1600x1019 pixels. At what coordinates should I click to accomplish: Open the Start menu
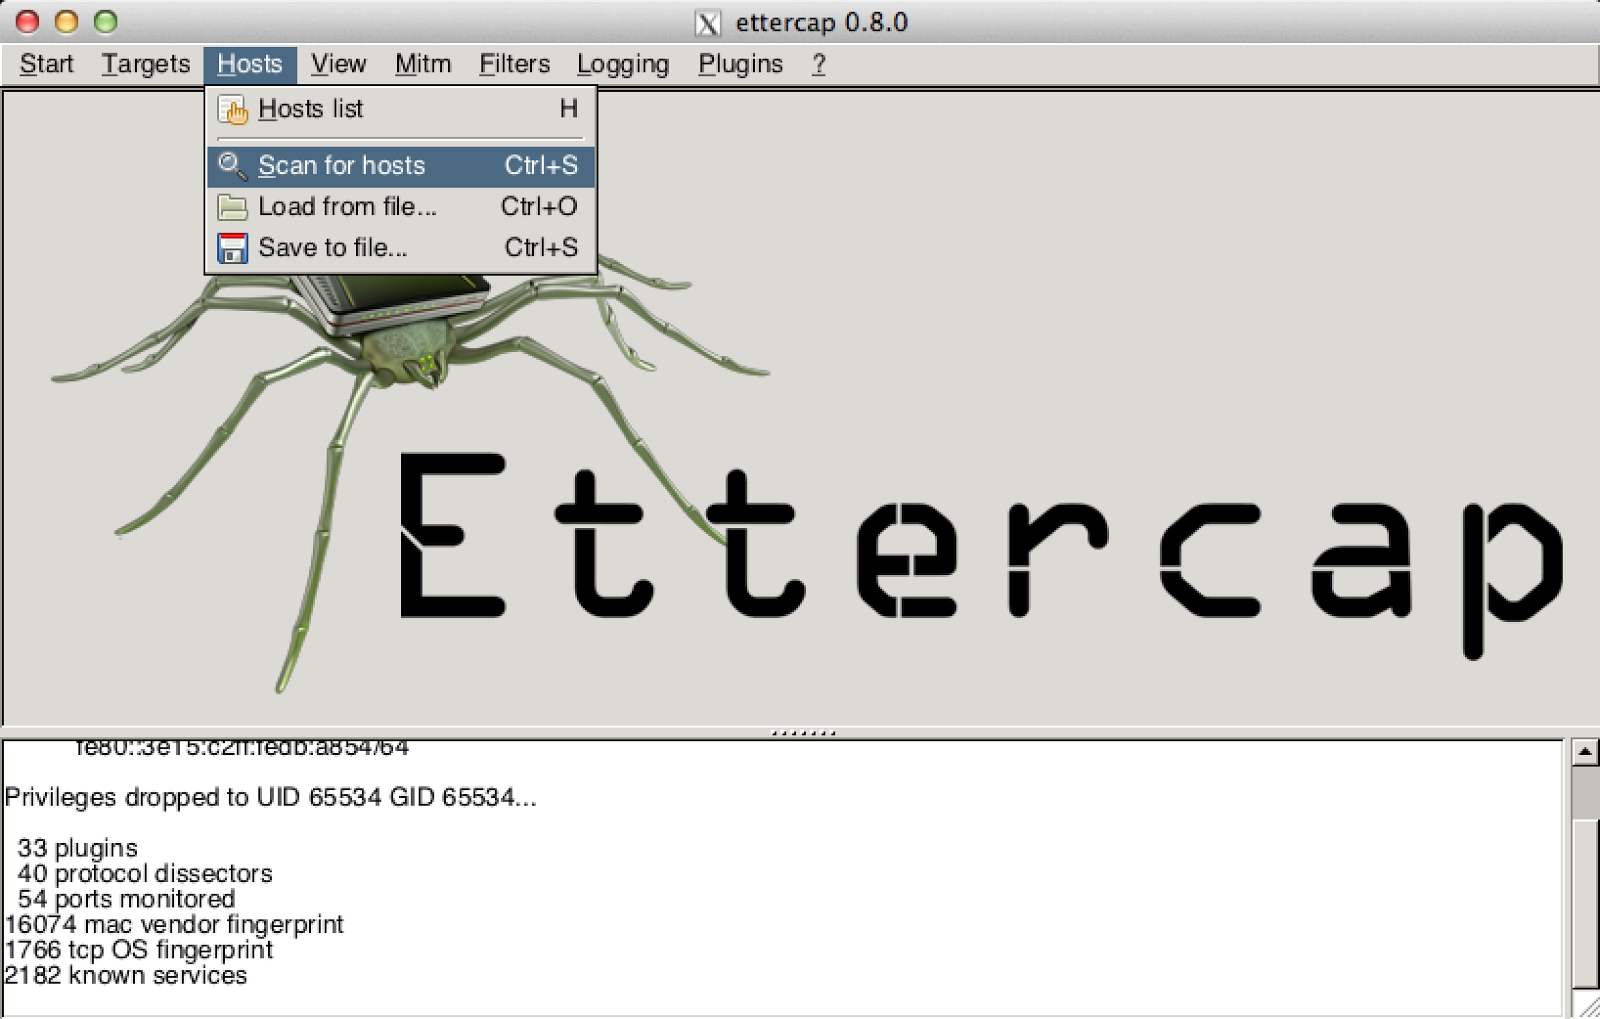(x=46, y=64)
